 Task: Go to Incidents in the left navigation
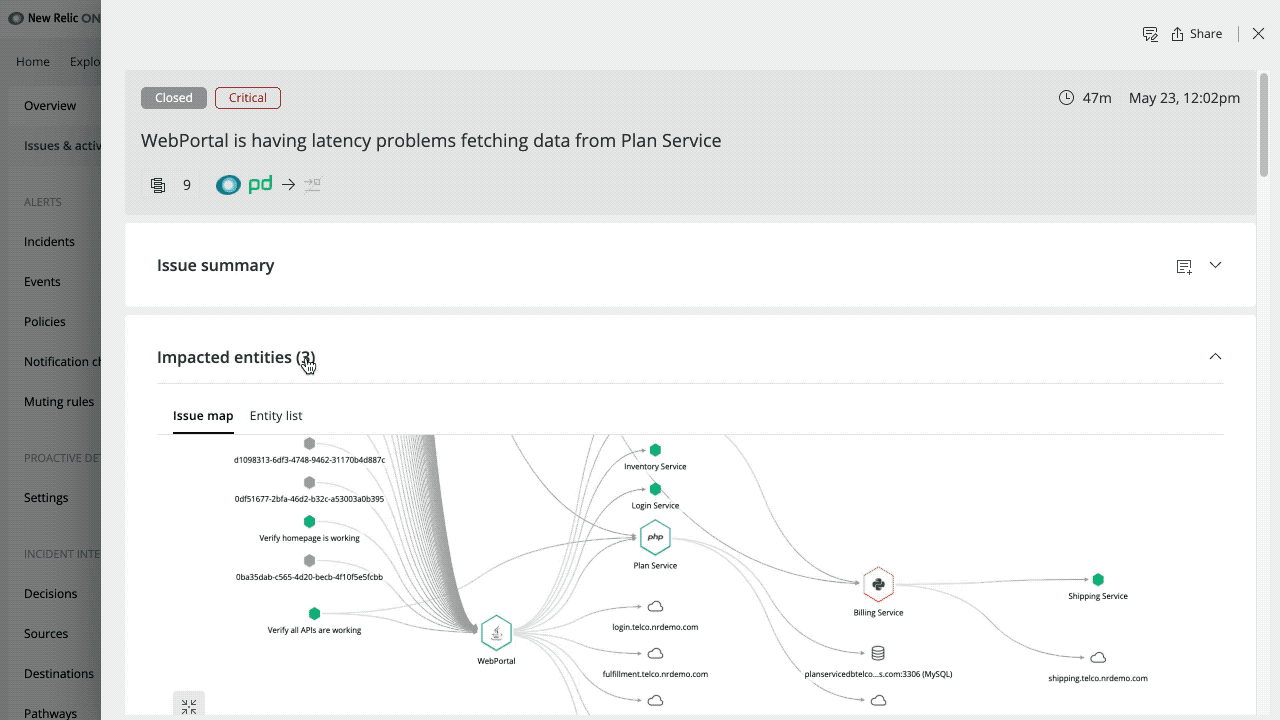point(49,241)
